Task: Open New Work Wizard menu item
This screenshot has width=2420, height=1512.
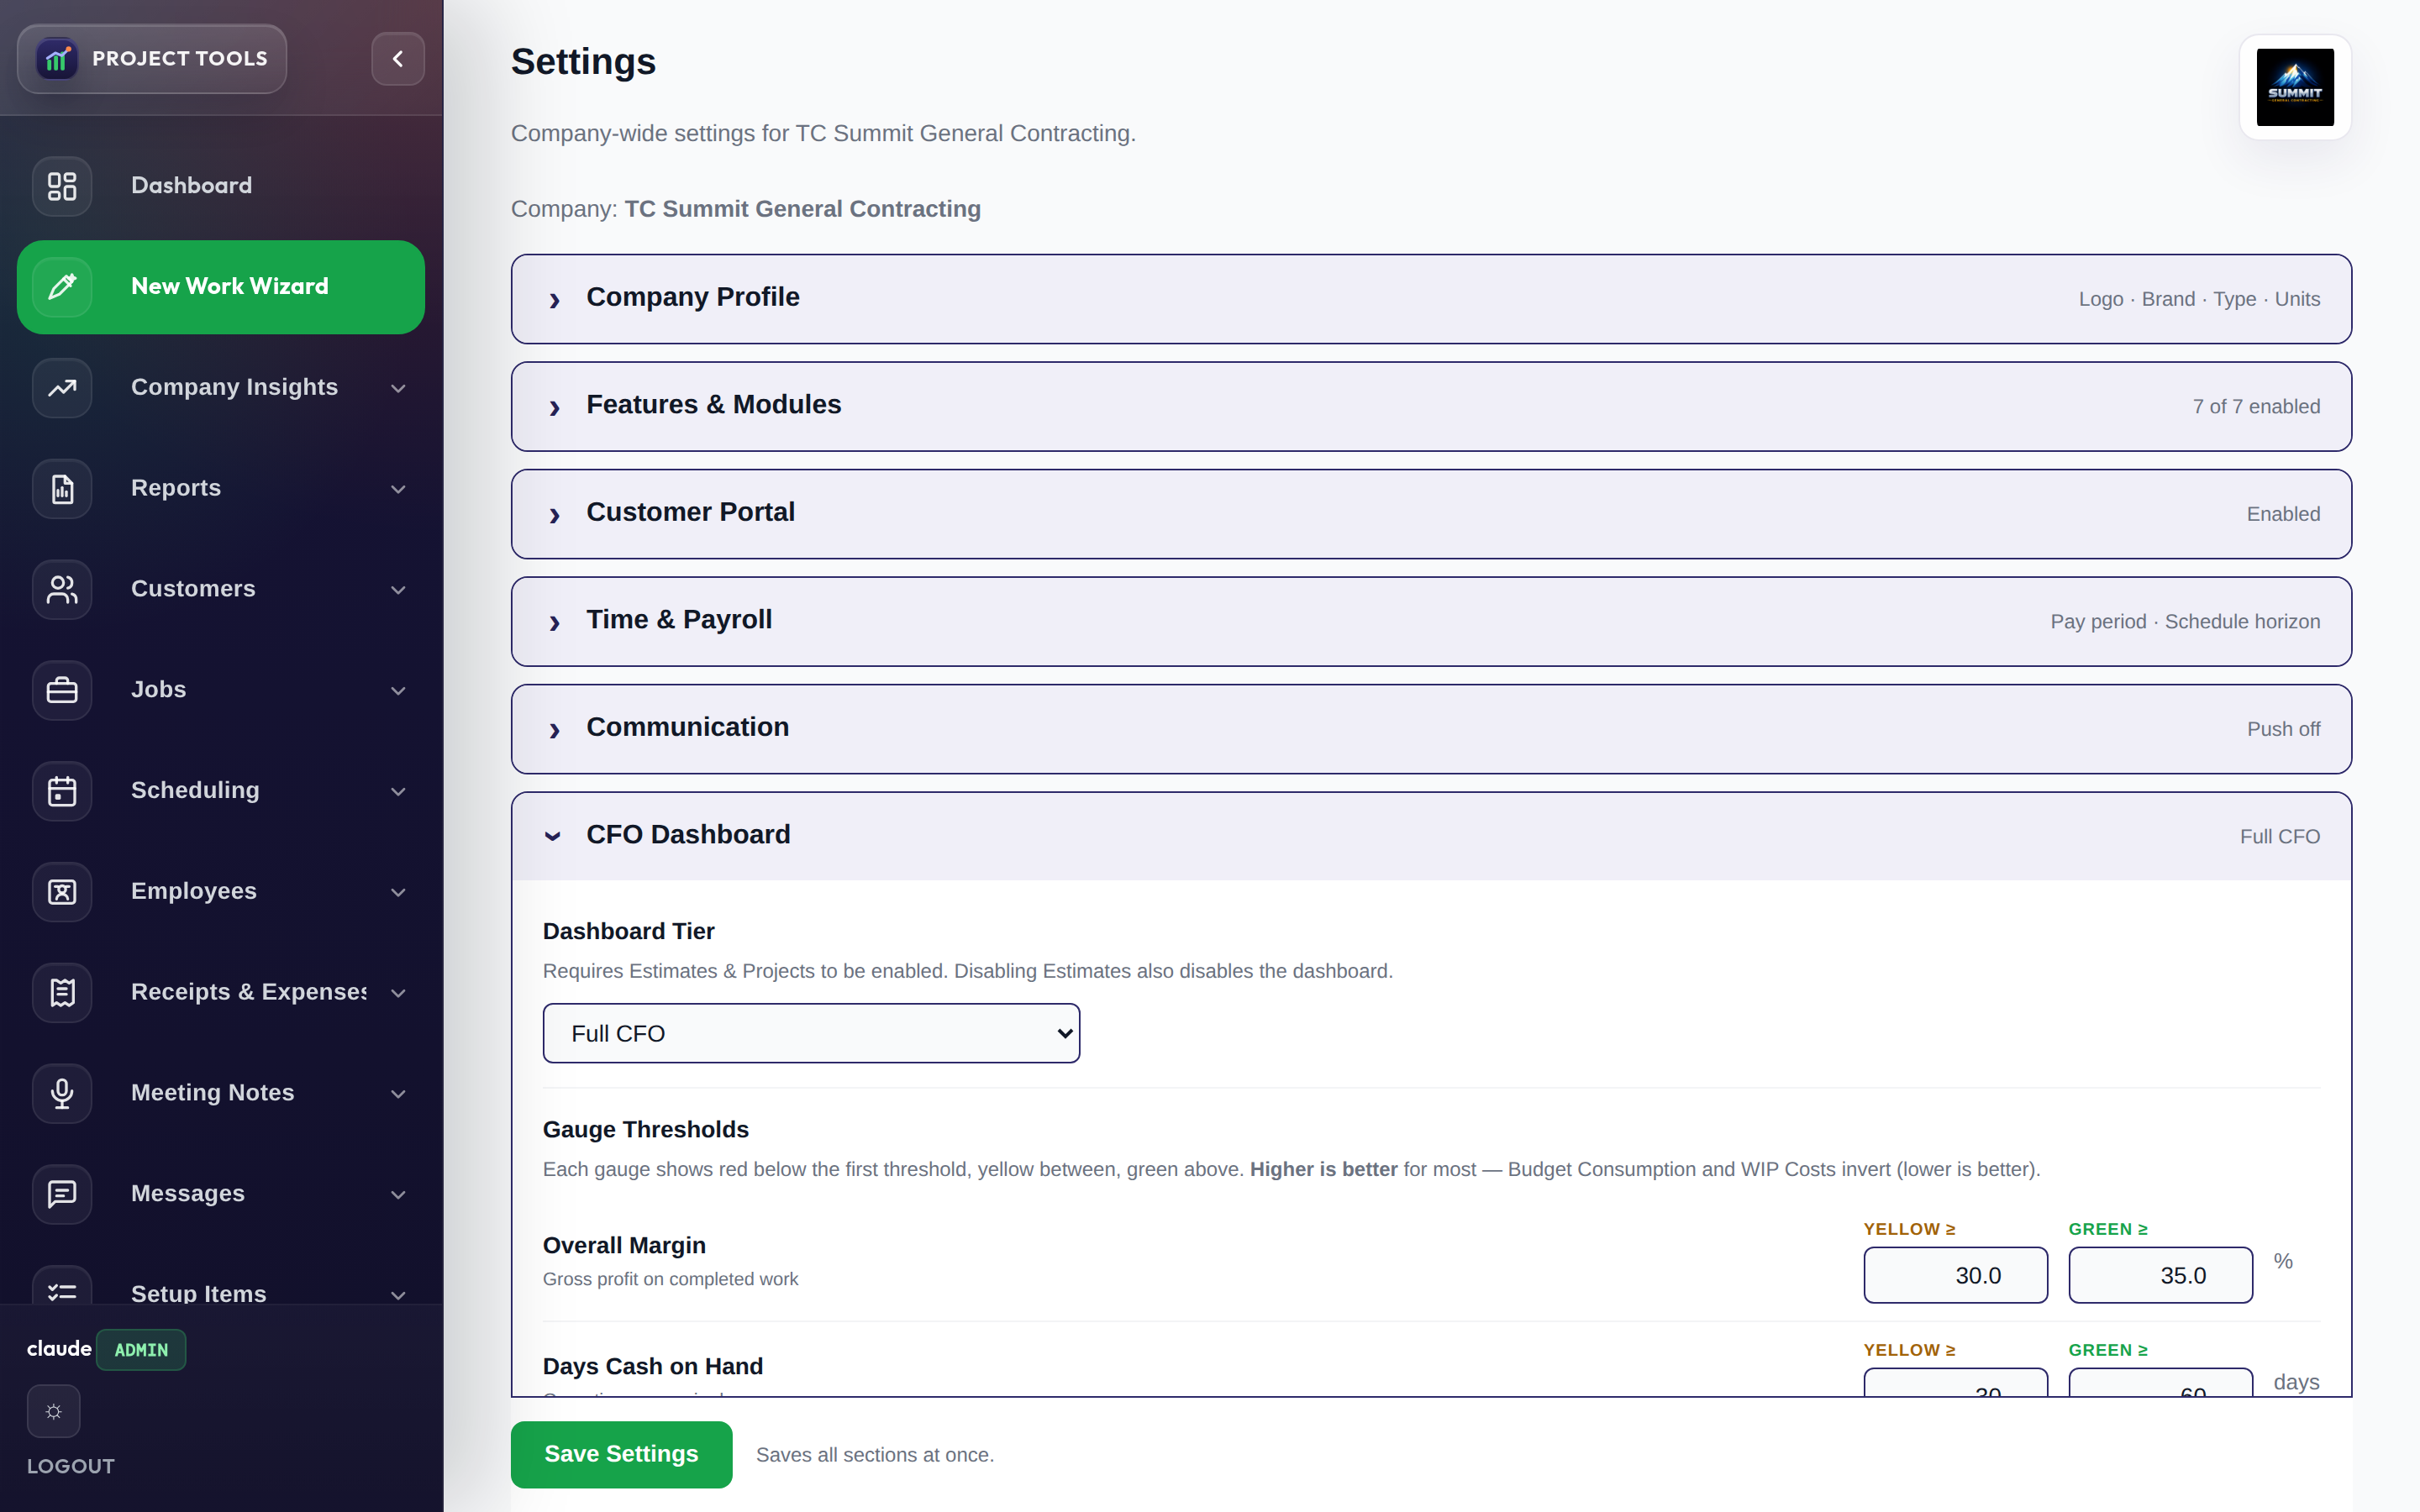Action: 221,287
